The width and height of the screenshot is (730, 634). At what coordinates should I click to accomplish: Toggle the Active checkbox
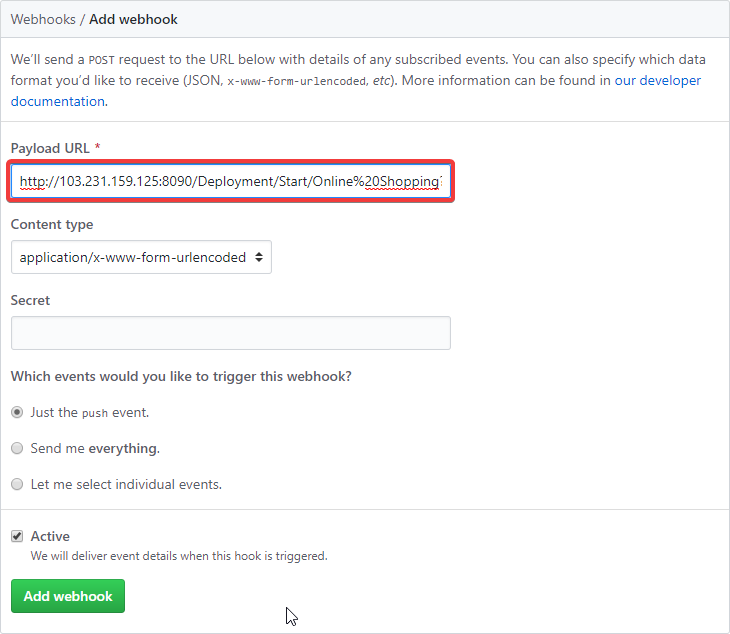tap(17, 536)
